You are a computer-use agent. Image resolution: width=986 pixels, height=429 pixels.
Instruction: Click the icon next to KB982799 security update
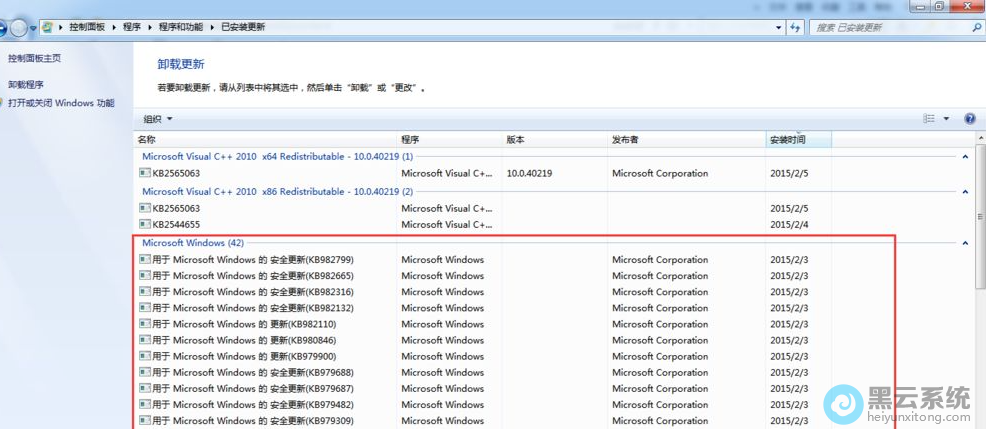click(145, 260)
